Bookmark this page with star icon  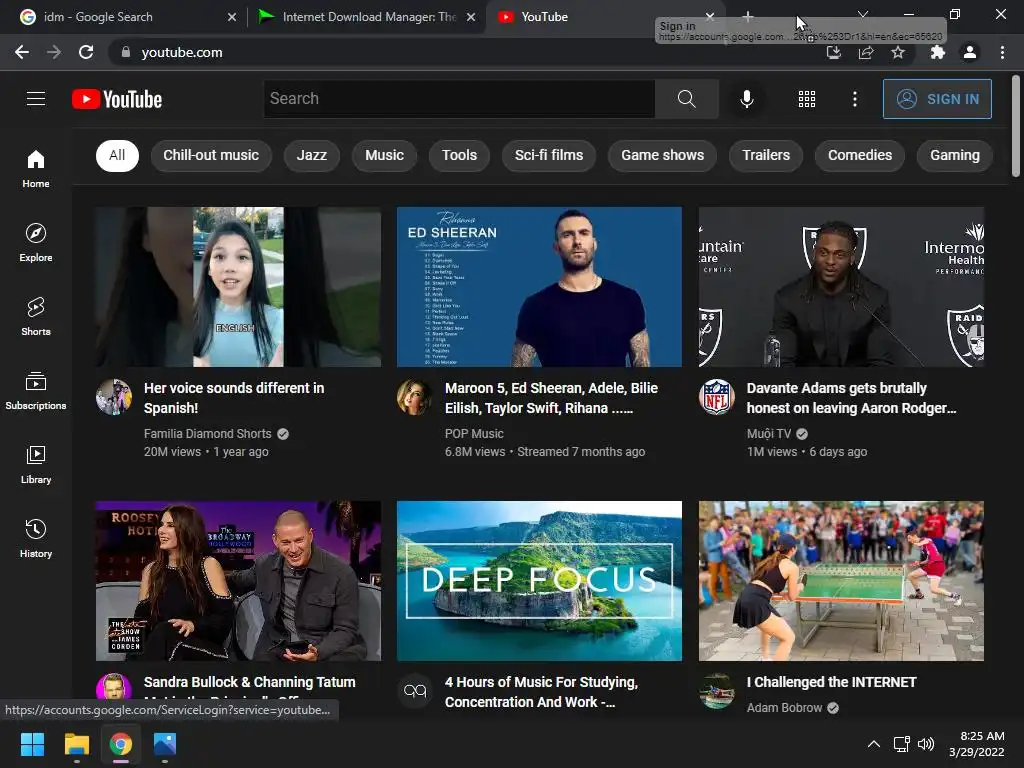[x=898, y=52]
